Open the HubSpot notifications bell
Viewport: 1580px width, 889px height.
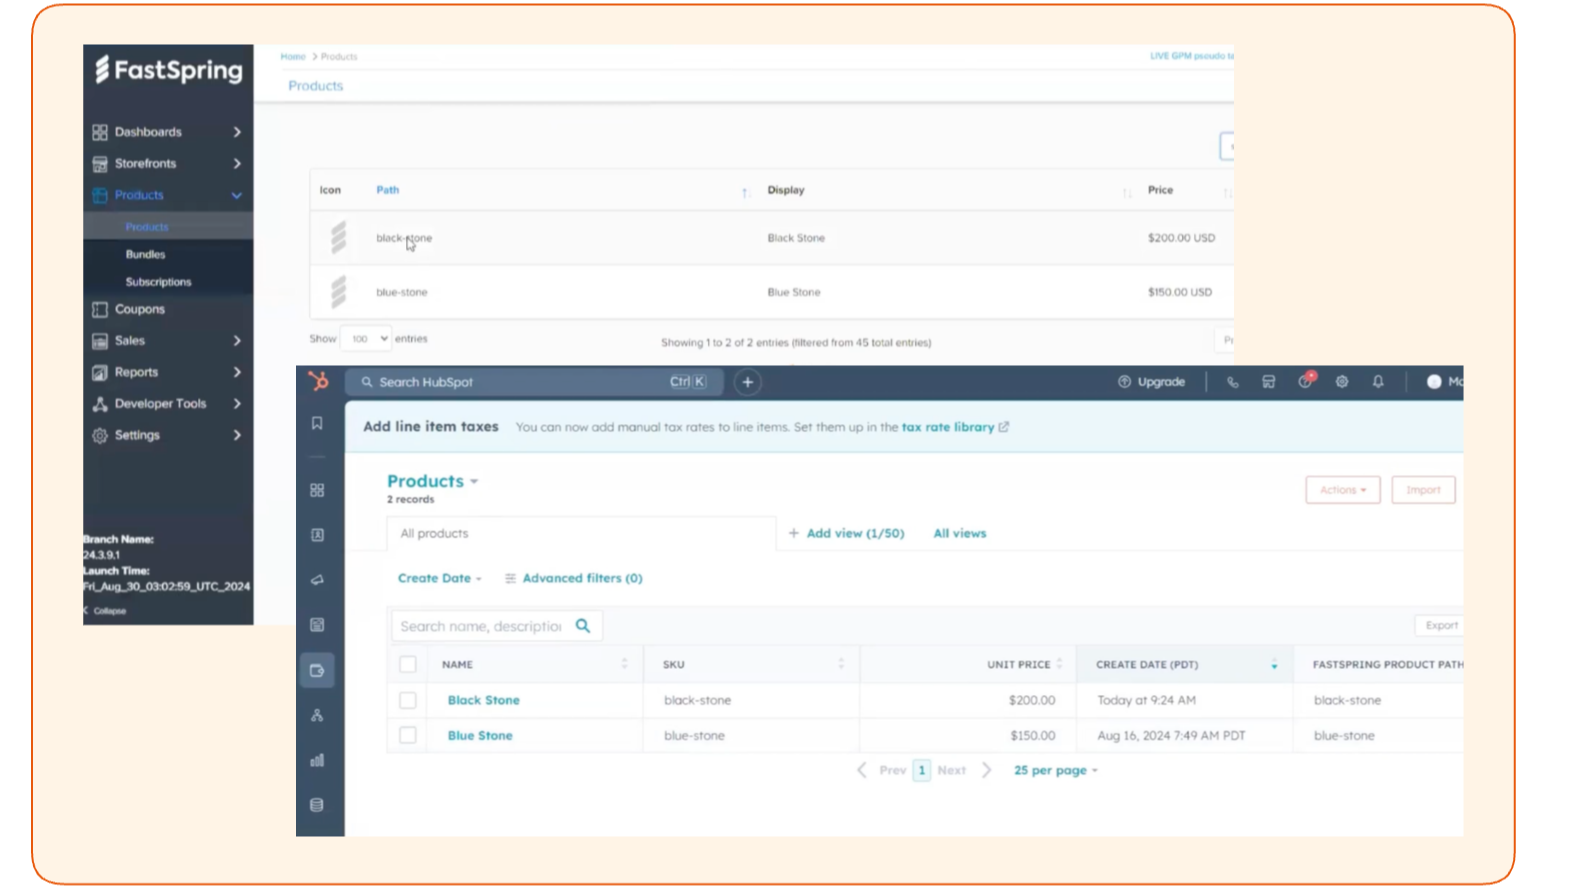(1378, 382)
